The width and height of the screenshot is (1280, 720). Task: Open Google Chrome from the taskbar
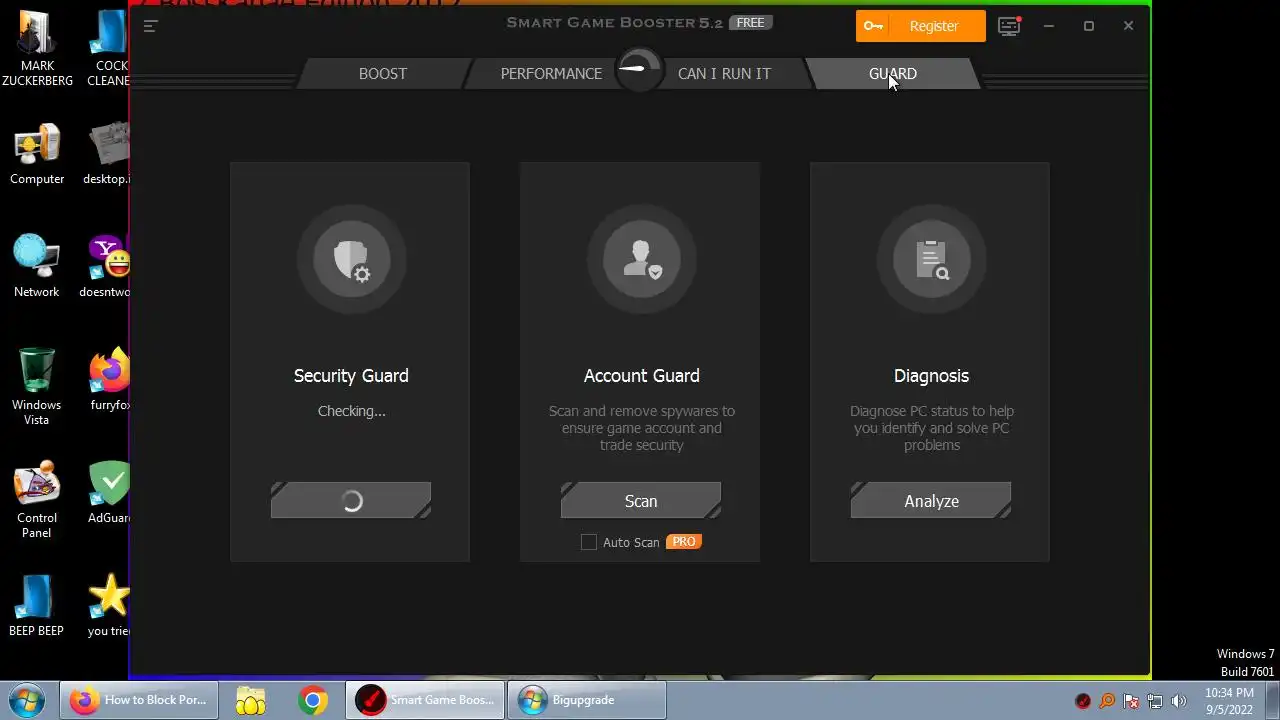coord(313,700)
